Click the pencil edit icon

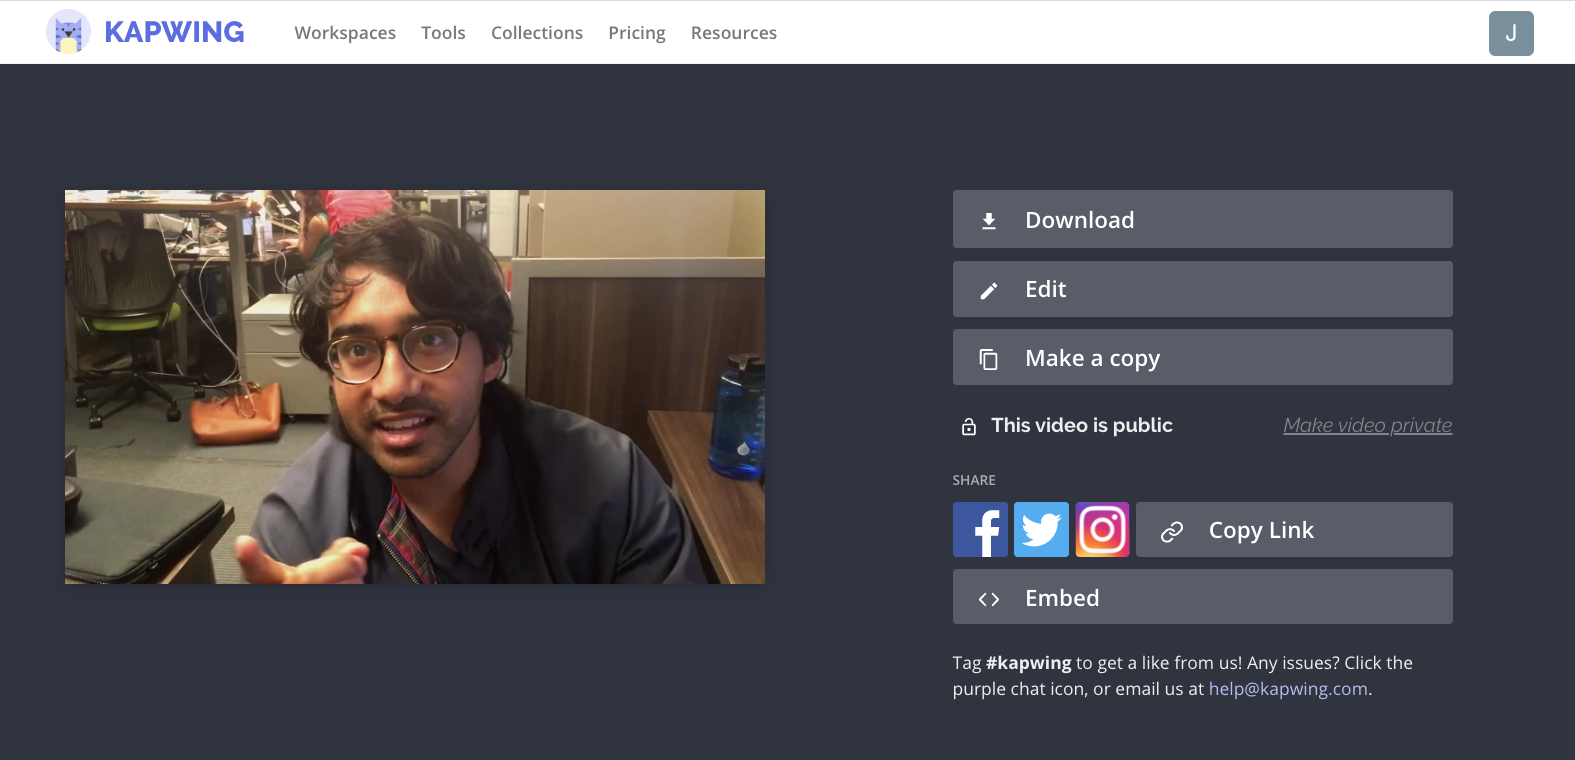click(989, 290)
